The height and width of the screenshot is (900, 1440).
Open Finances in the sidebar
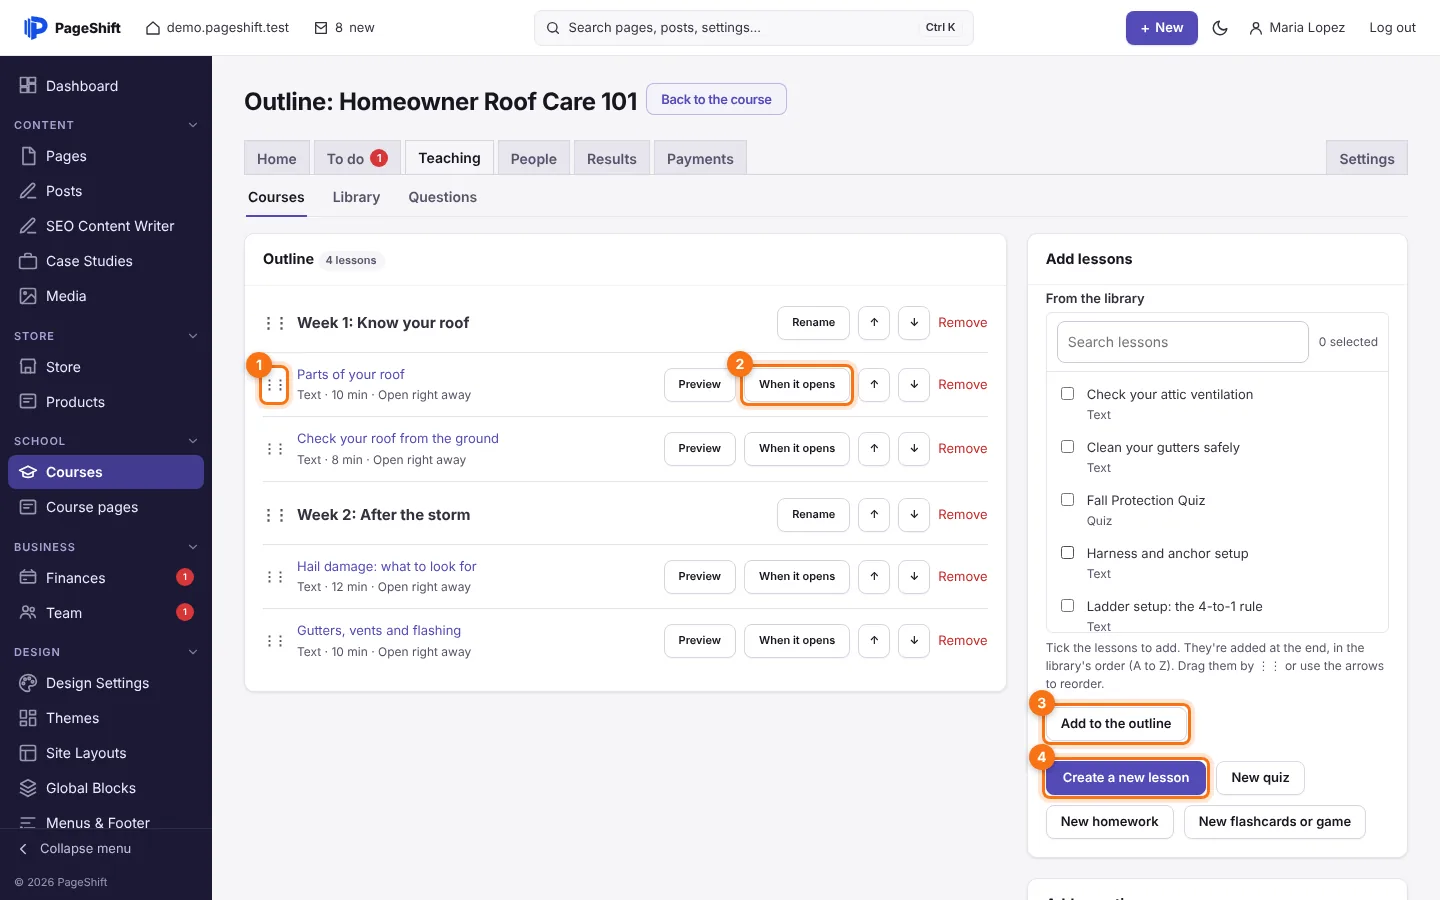pos(106,578)
